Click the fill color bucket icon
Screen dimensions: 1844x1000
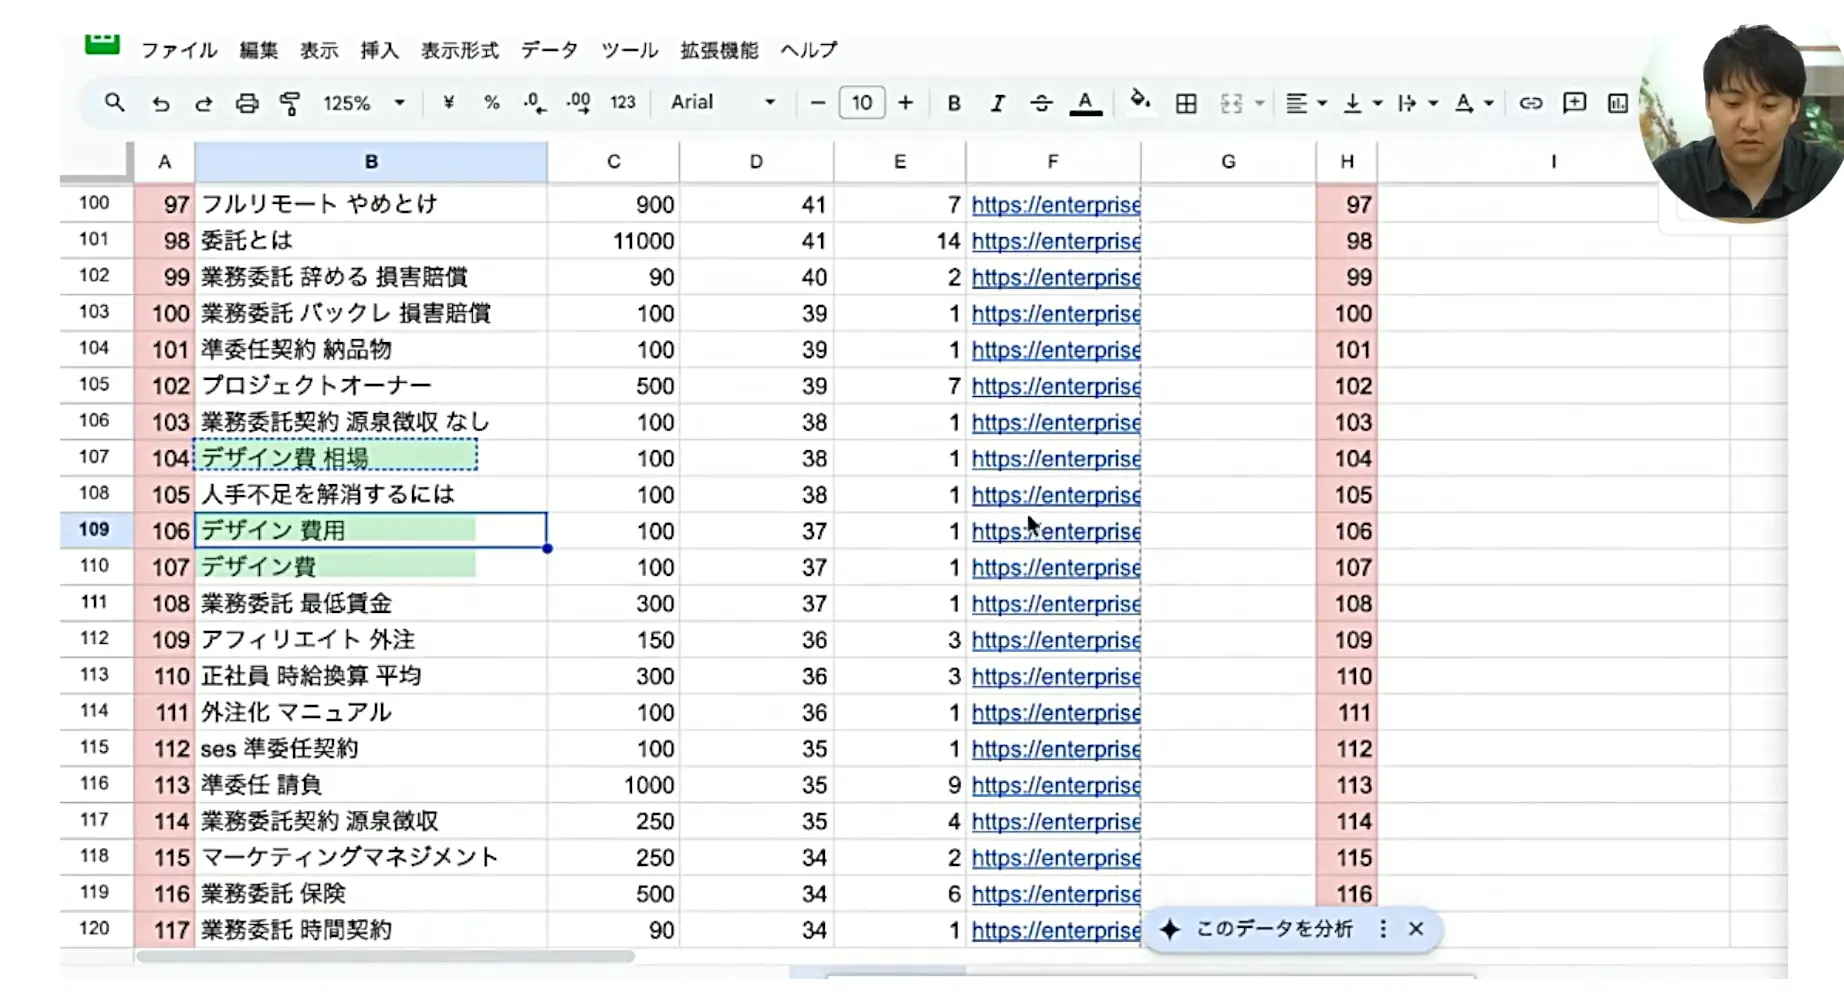pyautogui.click(x=1140, y=101)
